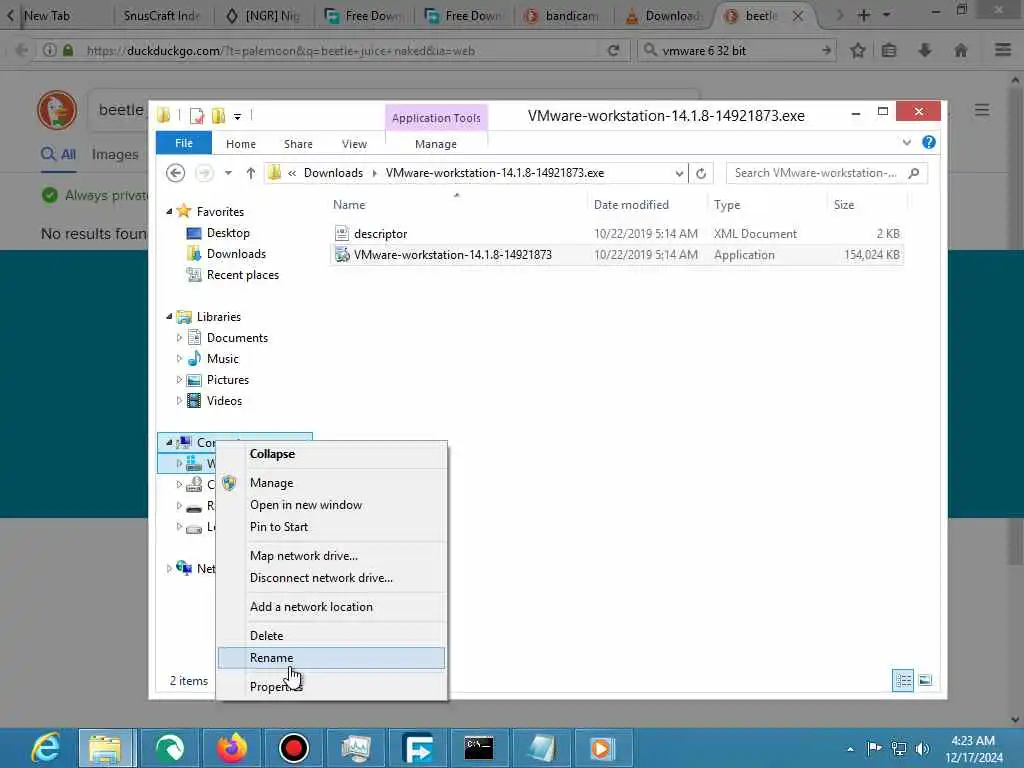Go back in Explorer navigation
Image resolution: width=1024 pixels, height=768 pixels.
175,173
